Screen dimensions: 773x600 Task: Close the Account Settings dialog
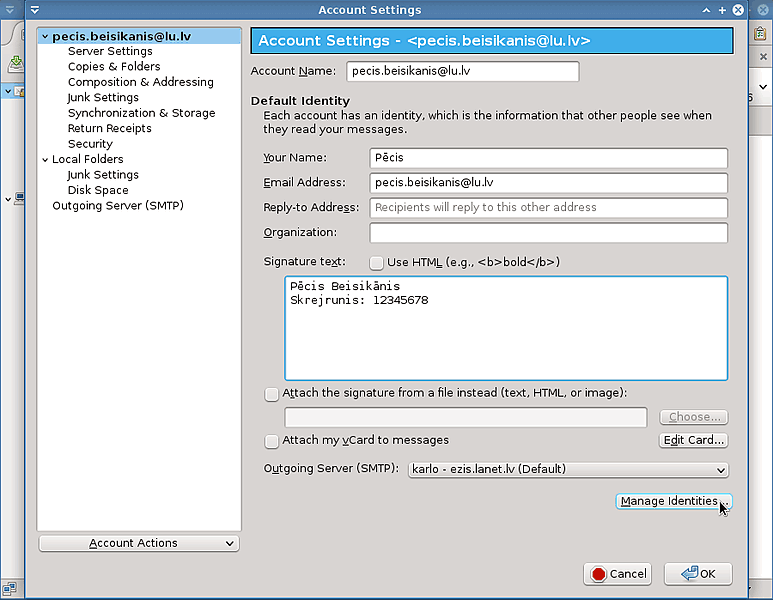[x=738, y=10]
